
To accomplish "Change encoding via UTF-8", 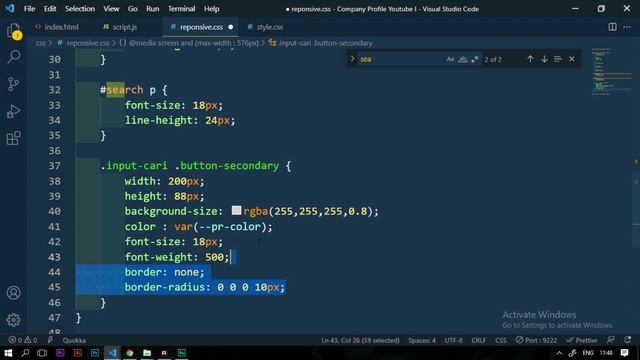I will tap(453, 340).
